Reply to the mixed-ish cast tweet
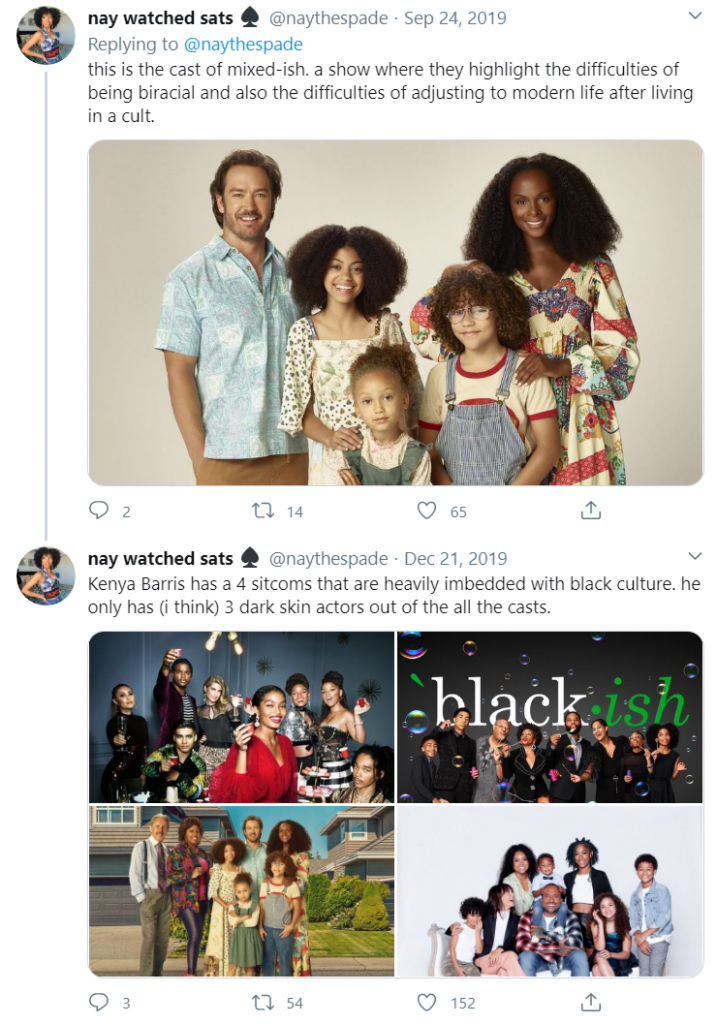717x1024 pixels. [x=99, y=510]
